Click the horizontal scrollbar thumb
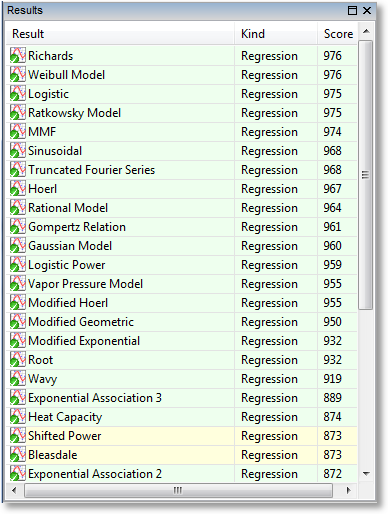This screenshot has height=514, width=388. tap(178, 490)
